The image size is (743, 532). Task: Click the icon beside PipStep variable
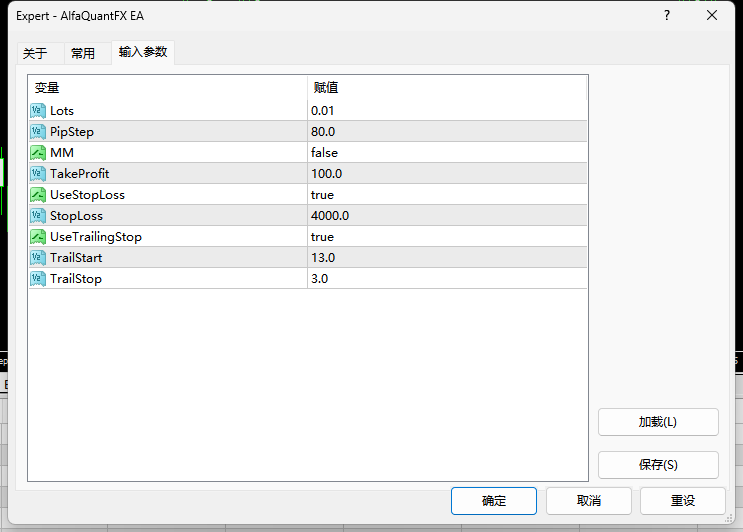(38, 132)
